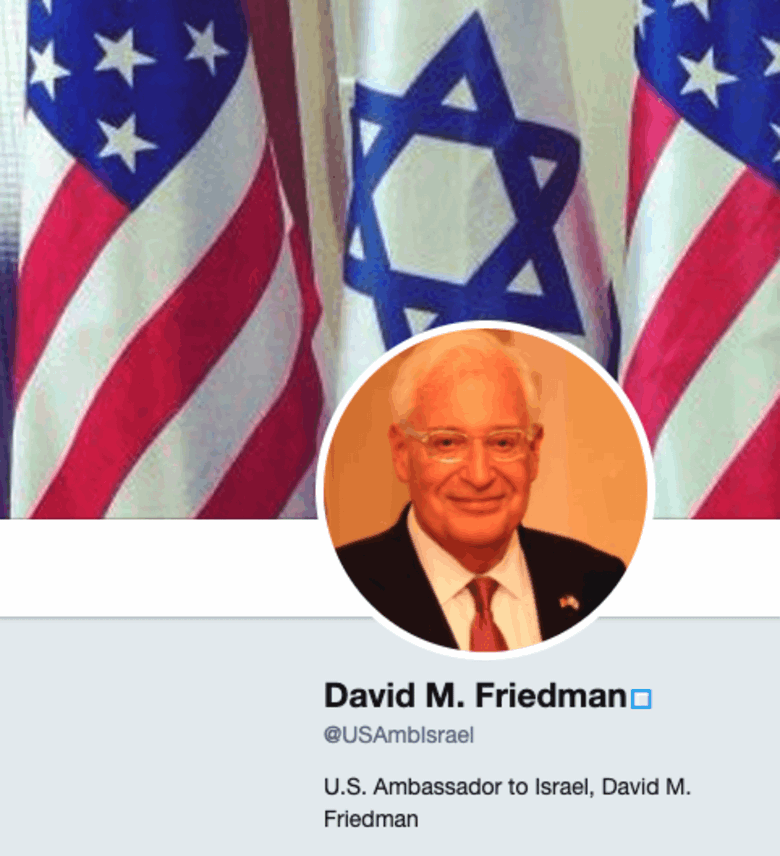This screenshot has height=856, width=780.
Task: Click the verified badge beside David M. Friedman
Action: [x=641, y=699]
